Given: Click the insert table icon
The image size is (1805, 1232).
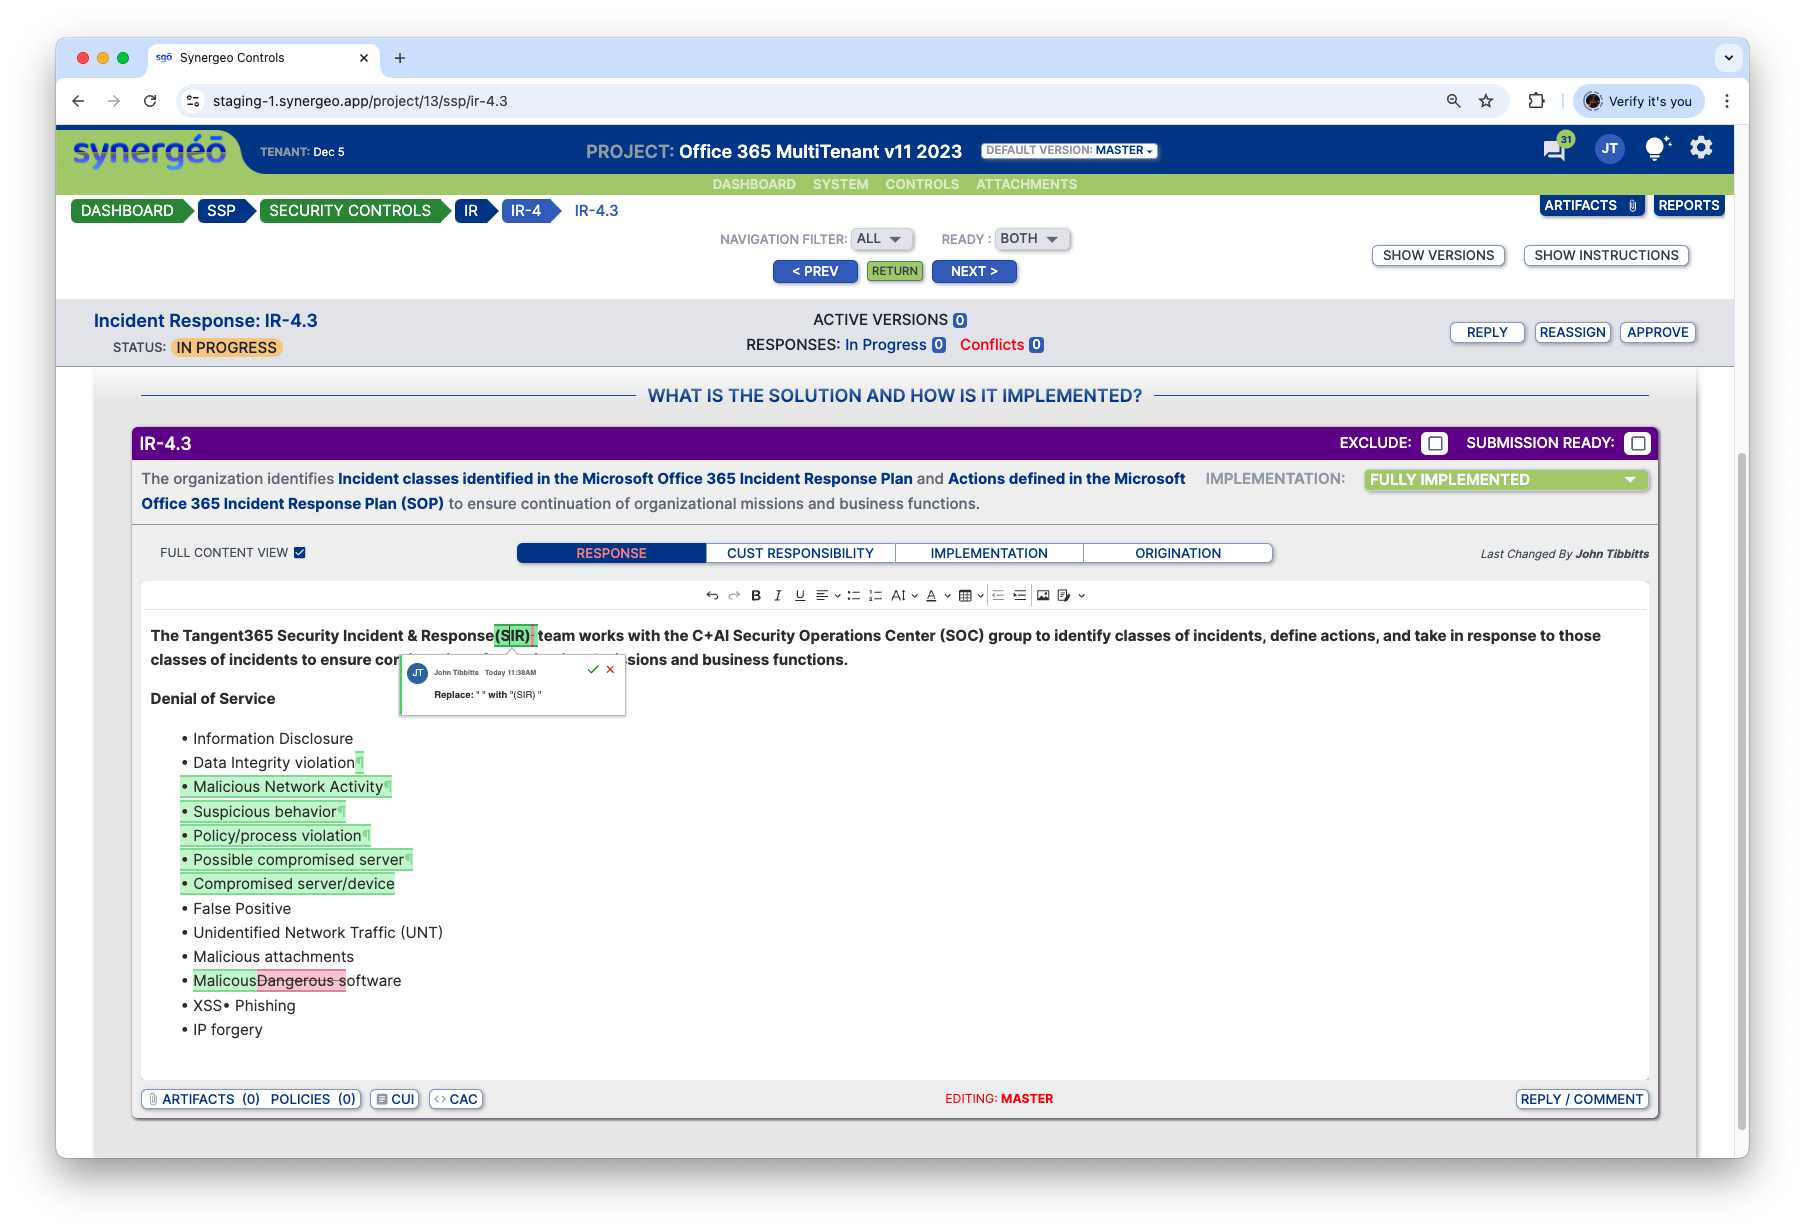Looking at the screenshot, I should [965, 595].
